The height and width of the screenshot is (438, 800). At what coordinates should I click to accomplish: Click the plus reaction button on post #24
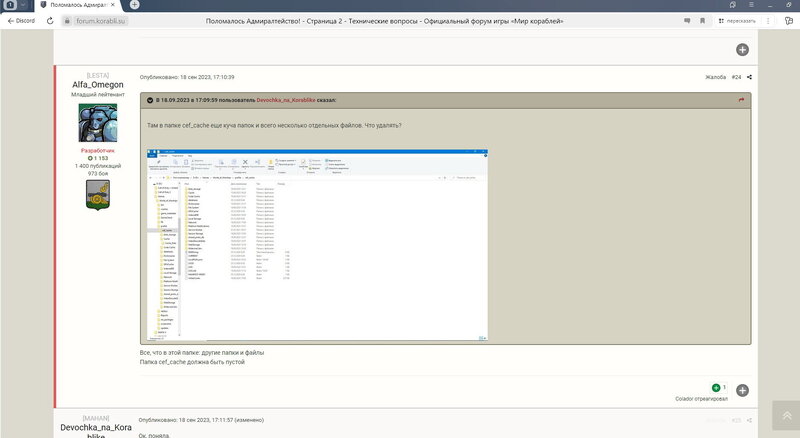tap(742, 391)
